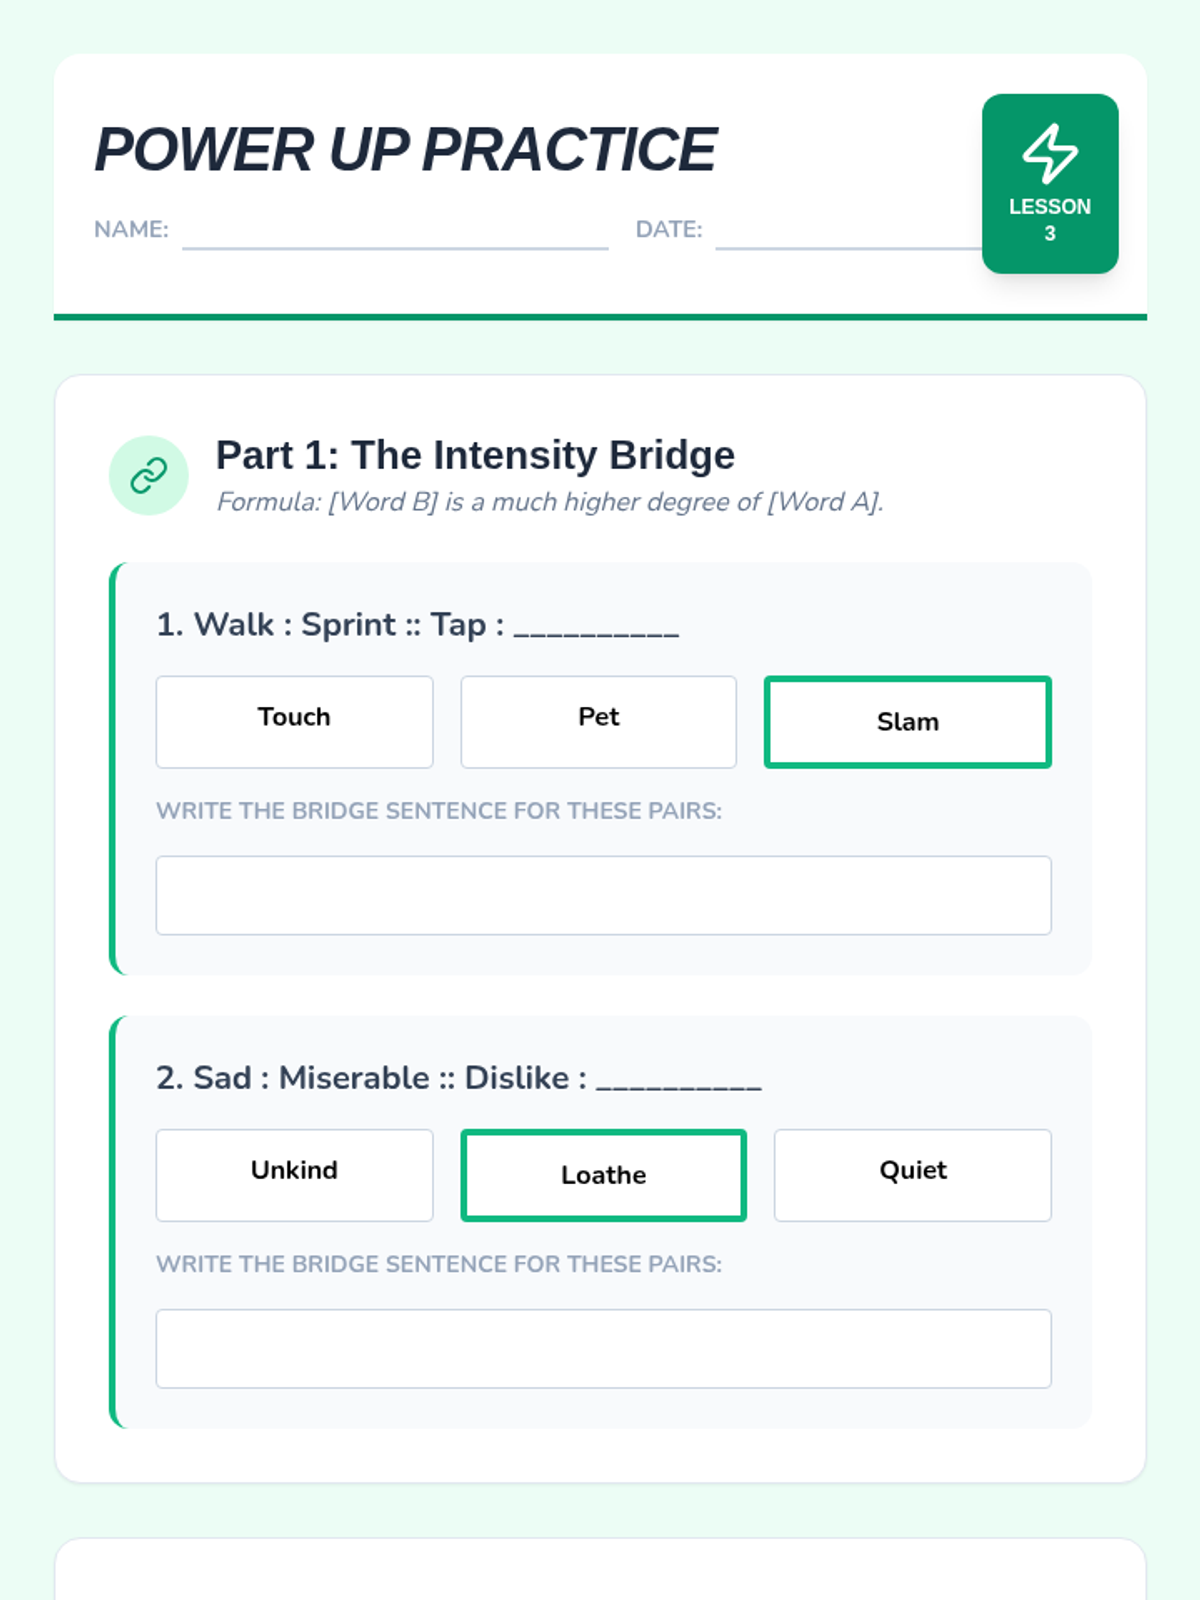Focus the bridge sentence box for question 1

[x=603, y=895]
